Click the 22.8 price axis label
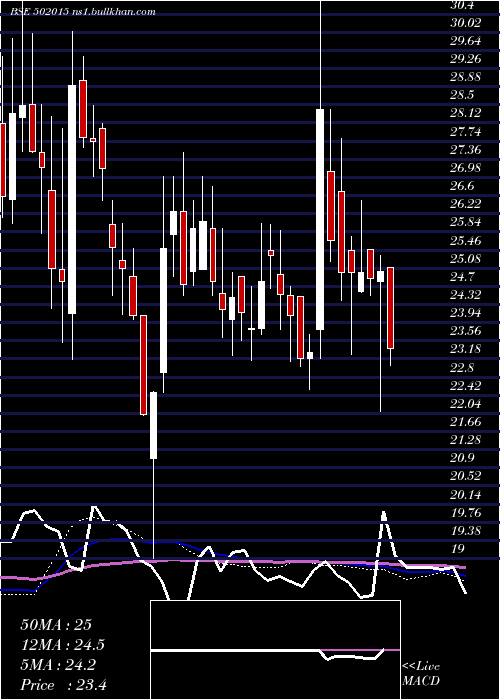Screen dimensions: 500x700 click(463, 367)
